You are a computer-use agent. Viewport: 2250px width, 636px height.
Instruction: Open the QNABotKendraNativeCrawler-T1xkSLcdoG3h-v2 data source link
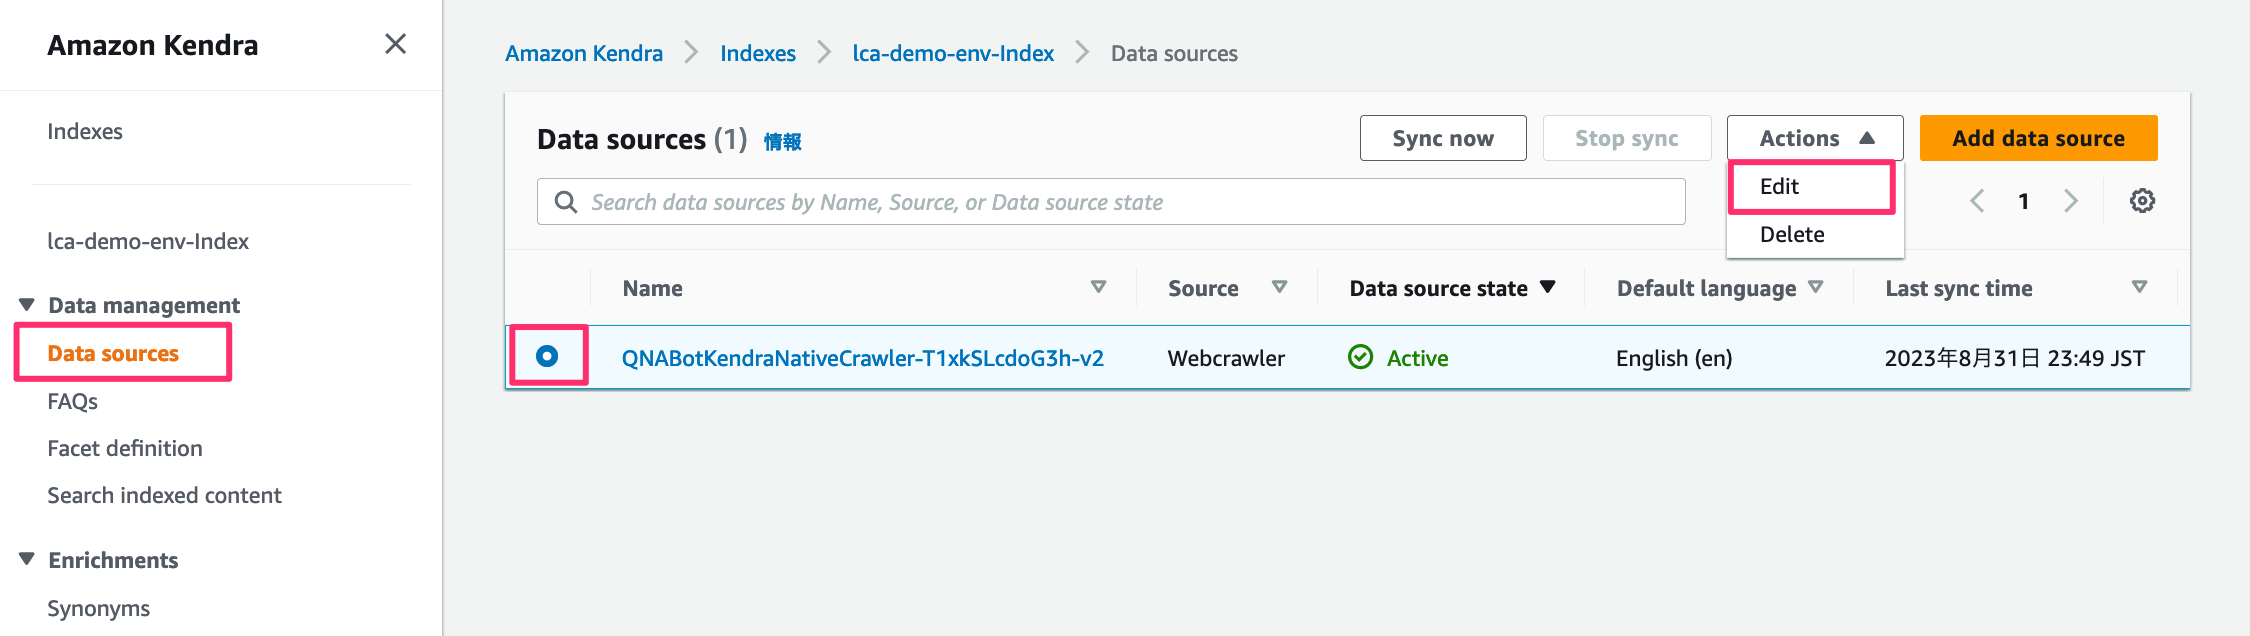(862, 358)
